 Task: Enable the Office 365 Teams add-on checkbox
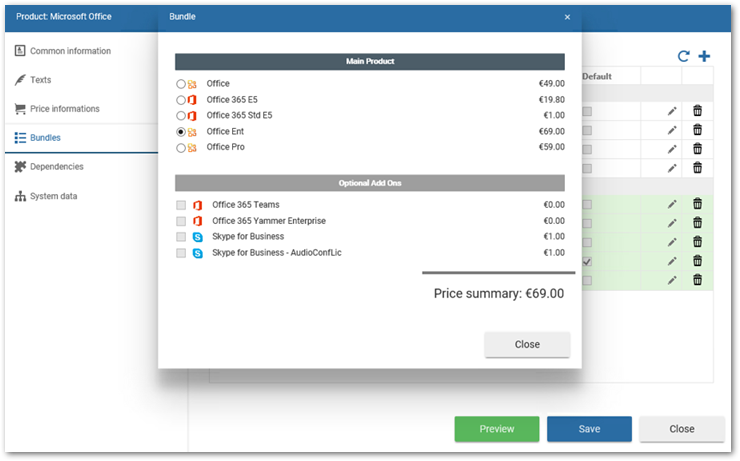pyautogui.click(x=181, y=205)
